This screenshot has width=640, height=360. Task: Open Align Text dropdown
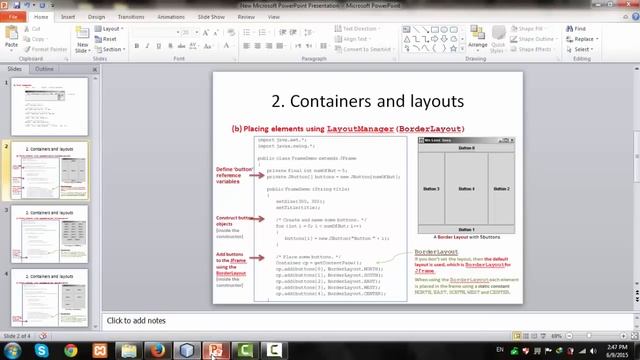[353, 39]
